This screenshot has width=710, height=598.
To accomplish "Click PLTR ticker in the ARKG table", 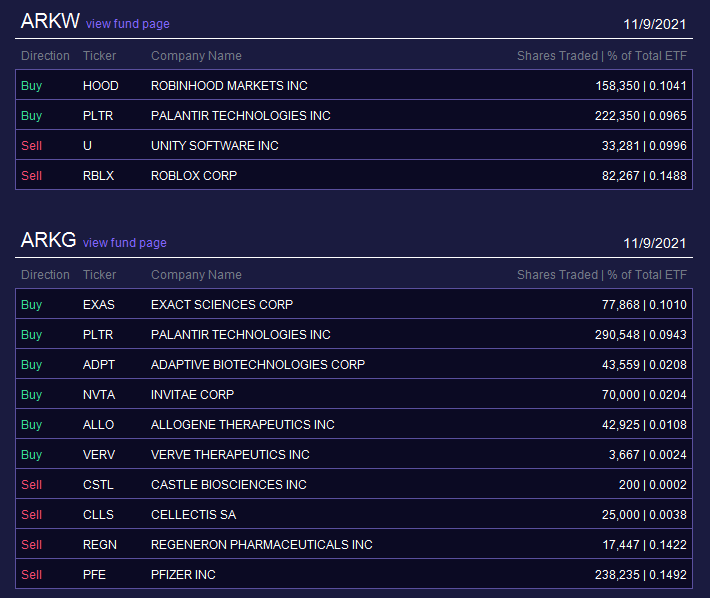I will point(98,335).
